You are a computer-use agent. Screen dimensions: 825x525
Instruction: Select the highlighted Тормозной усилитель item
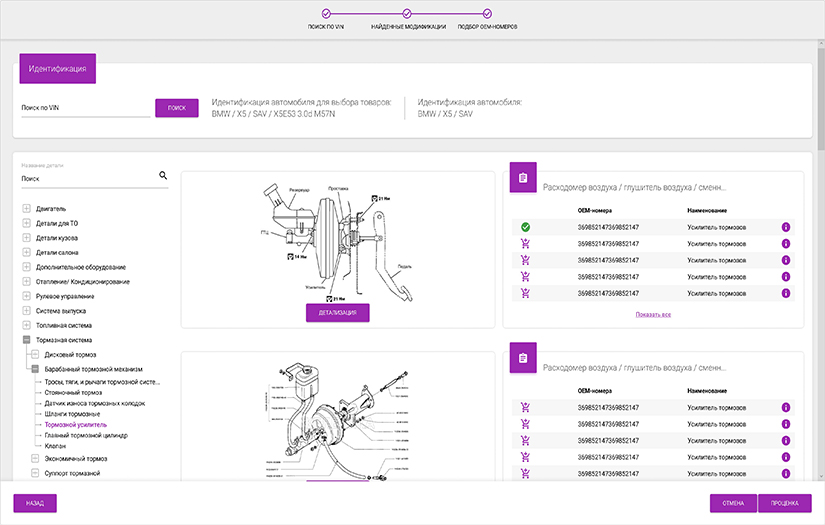coord(75,425)
